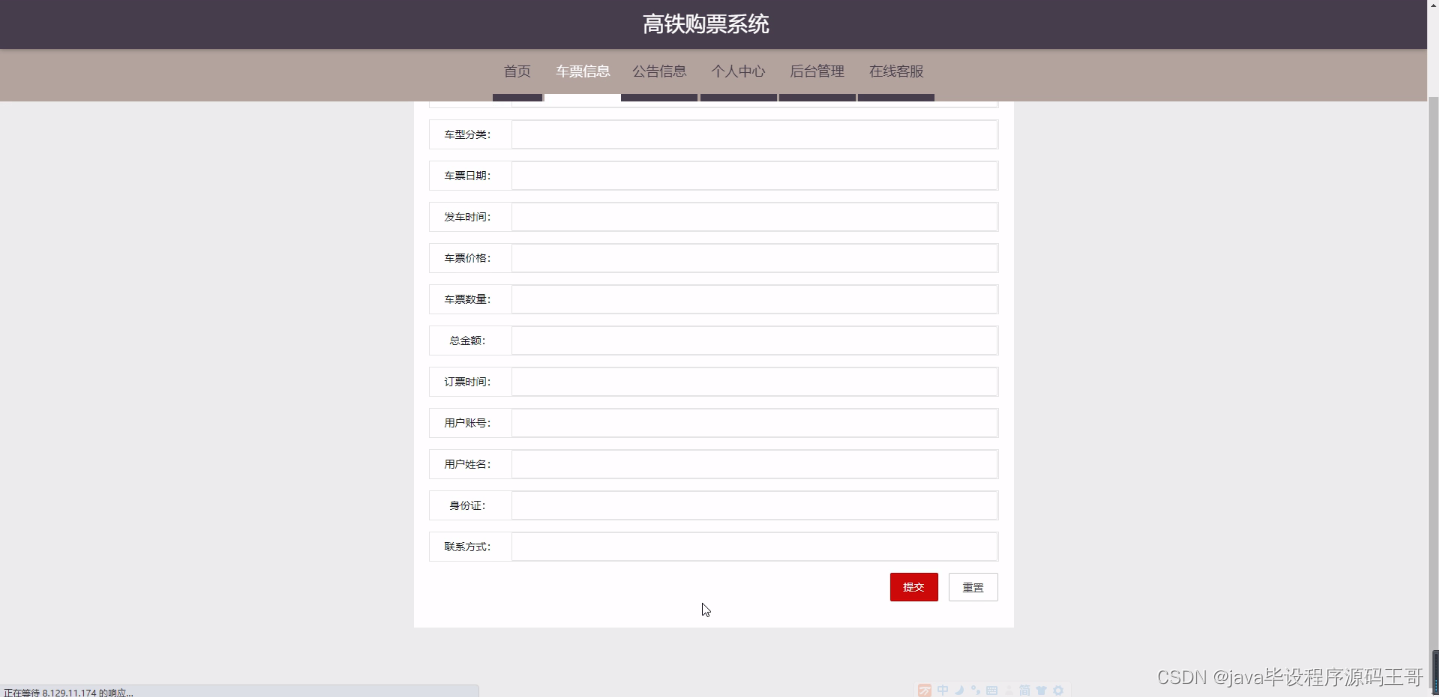Open the 车型分类 input selector
1439x697 pixels.
pyautogui.click(x=753, y=134)
